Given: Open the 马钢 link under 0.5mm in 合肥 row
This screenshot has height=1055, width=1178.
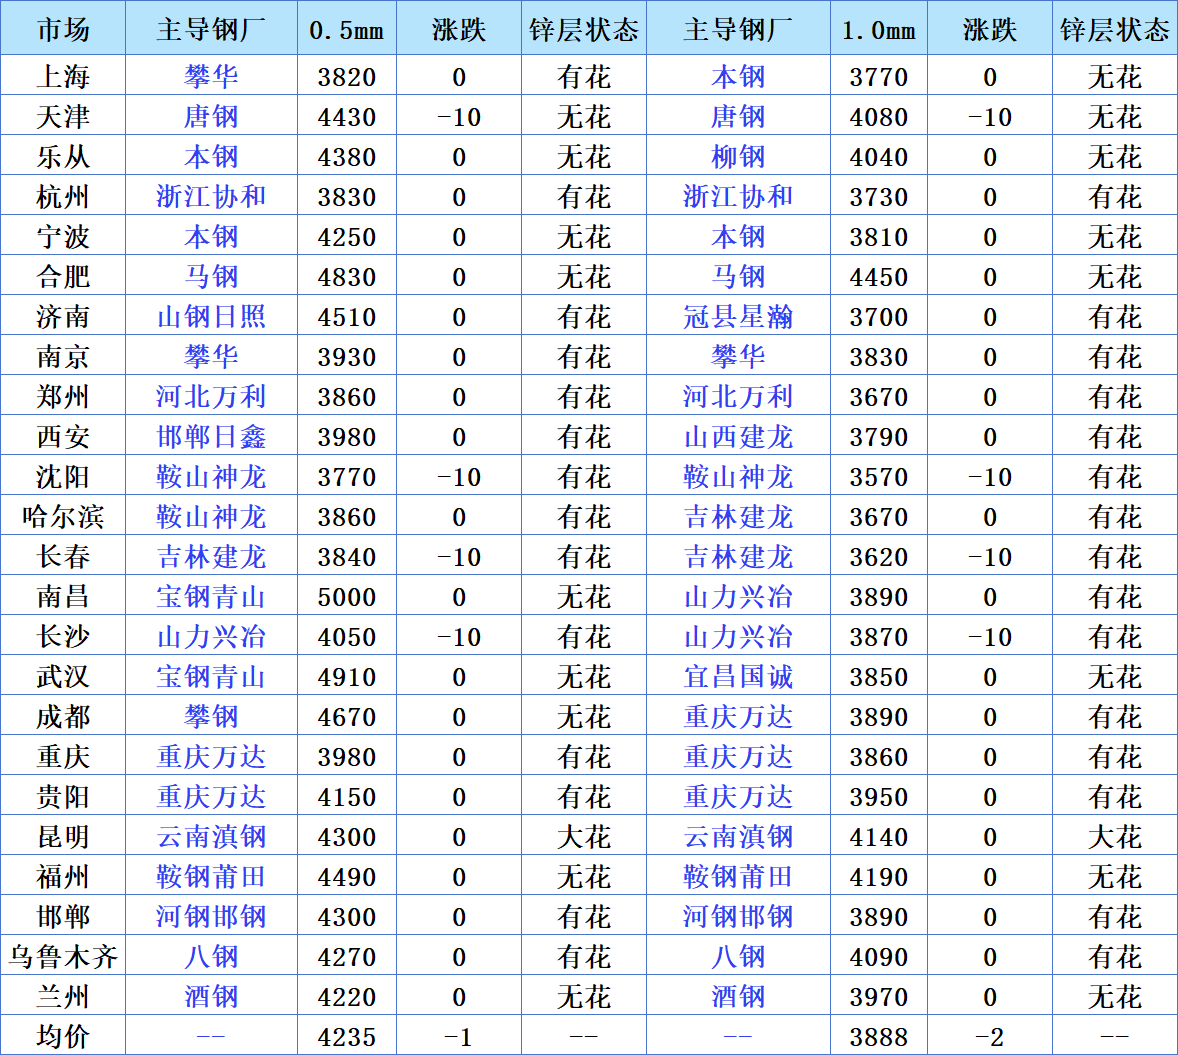Looking at the screenshot, I should pos(211,277).
